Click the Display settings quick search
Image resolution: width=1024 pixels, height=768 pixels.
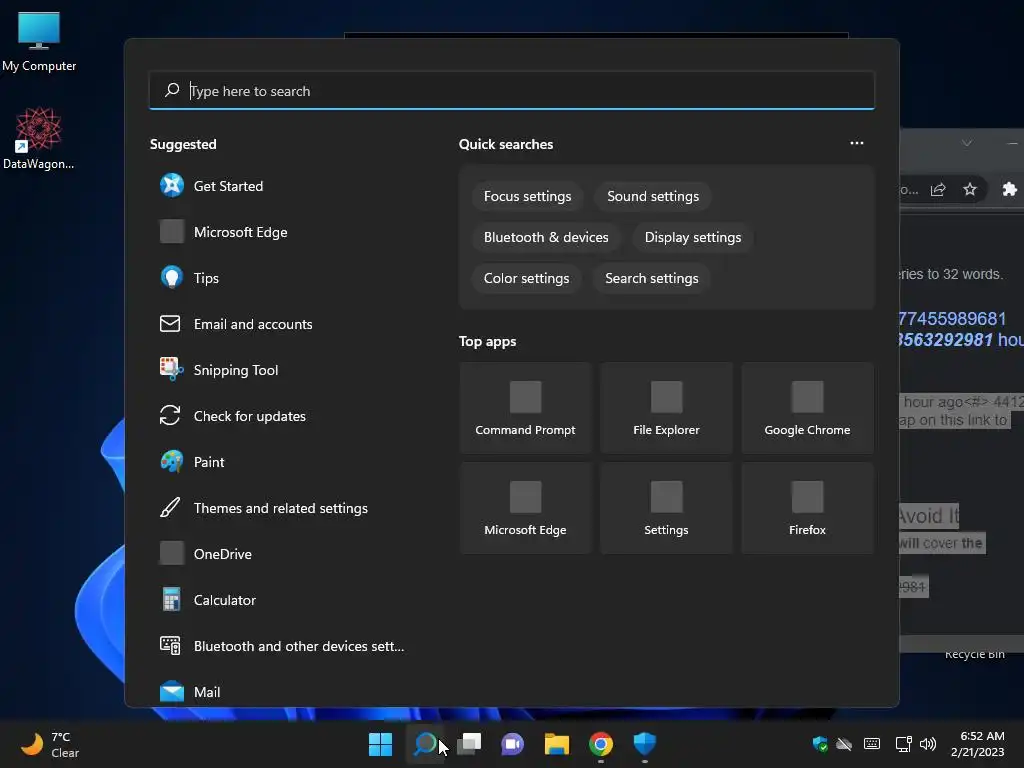coord(693,238)
